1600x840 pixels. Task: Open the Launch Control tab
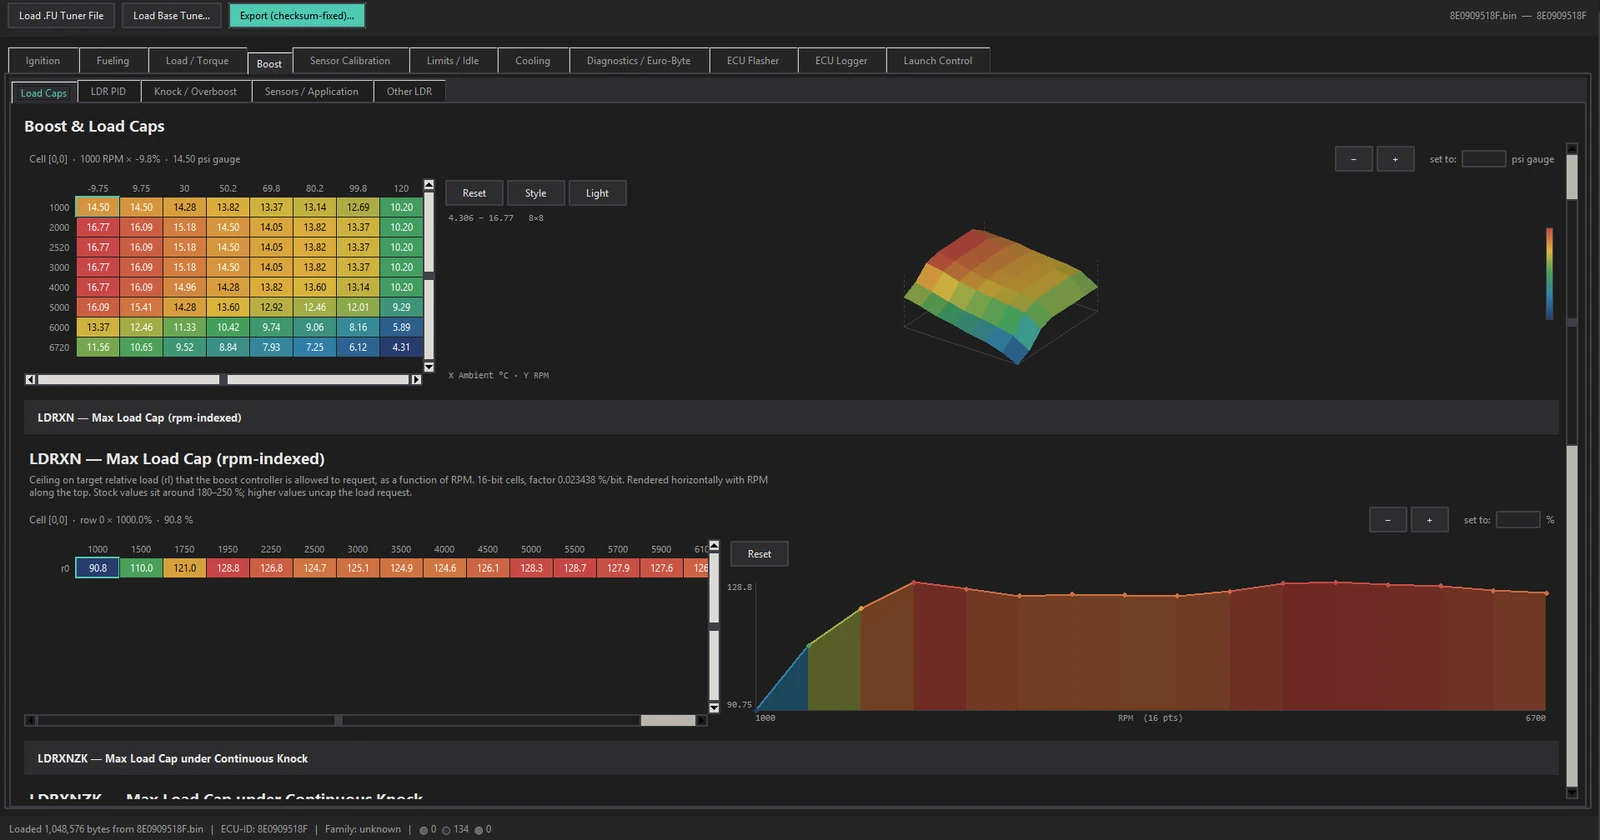(938, 61)
